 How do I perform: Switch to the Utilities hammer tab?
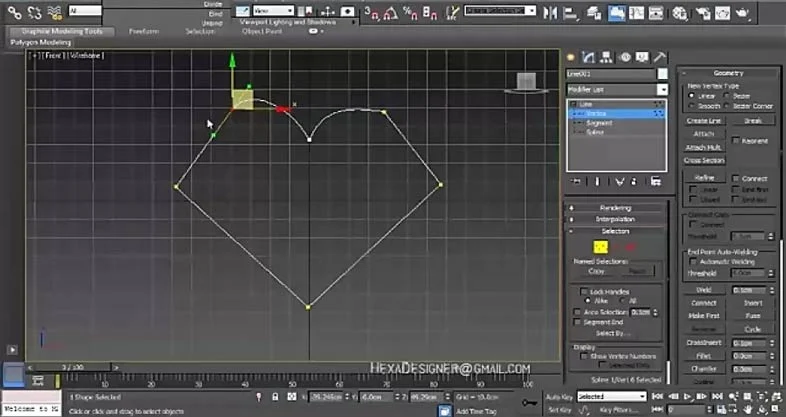pos(660,57)
